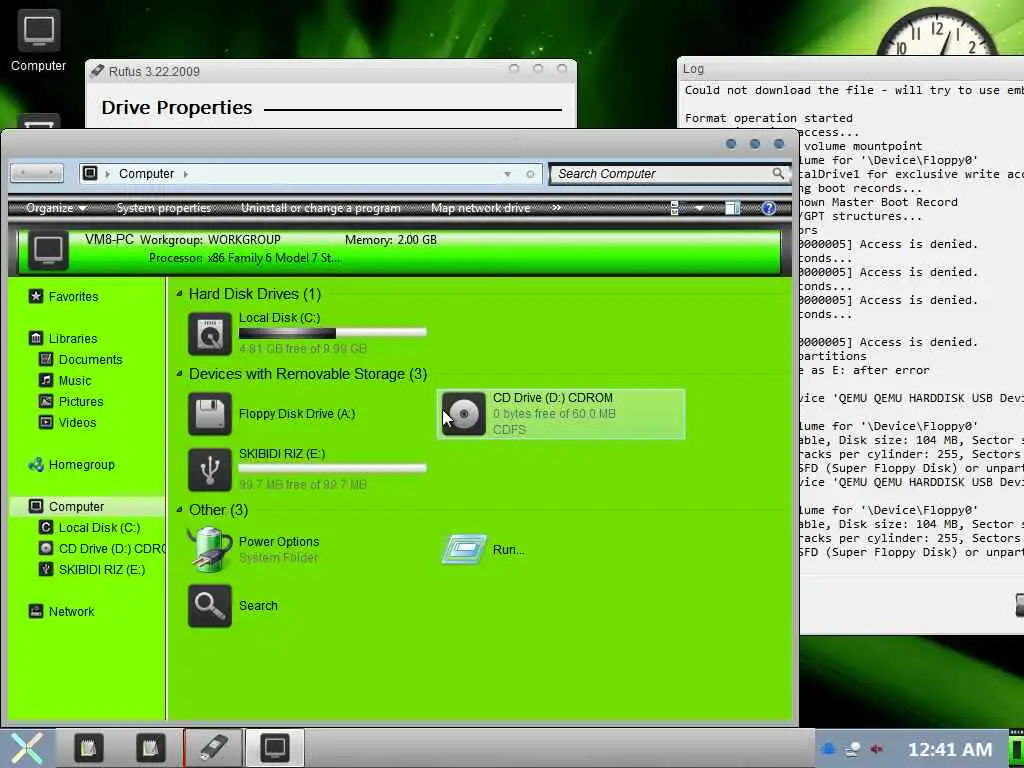Image resolution: width=1024 pixels, height=768 pixels.
Task: Click the Memory: 2.00 GB detail text
Action: point(391,240)
